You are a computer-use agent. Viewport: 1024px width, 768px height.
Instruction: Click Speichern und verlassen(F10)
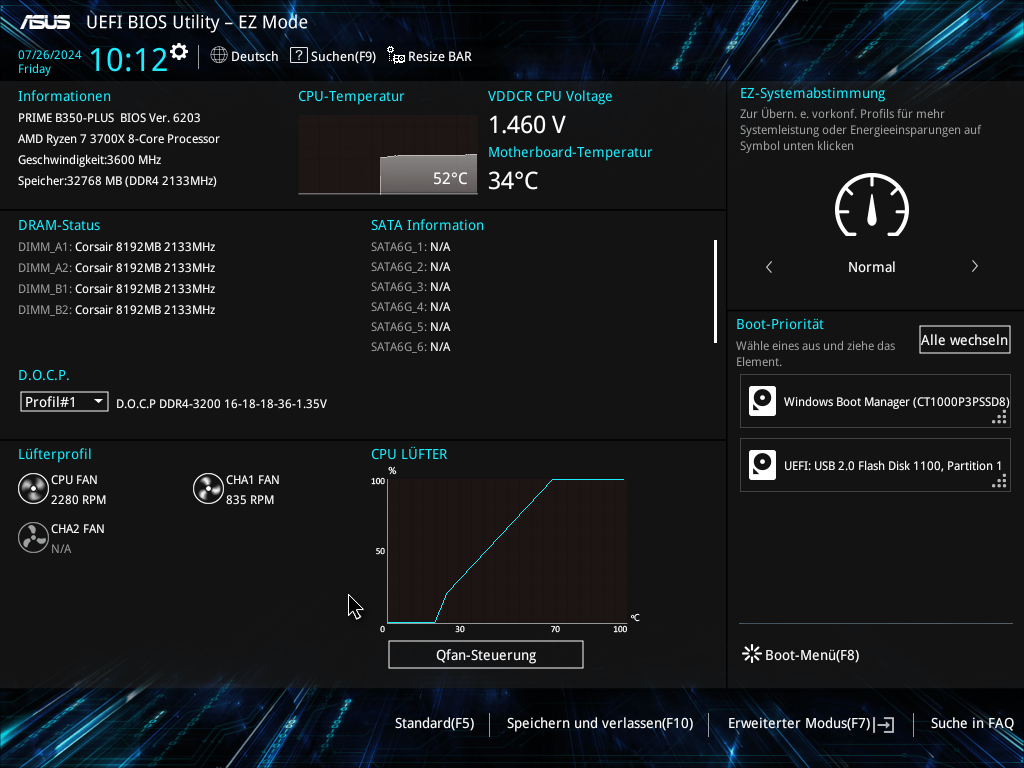click(600, 723)
